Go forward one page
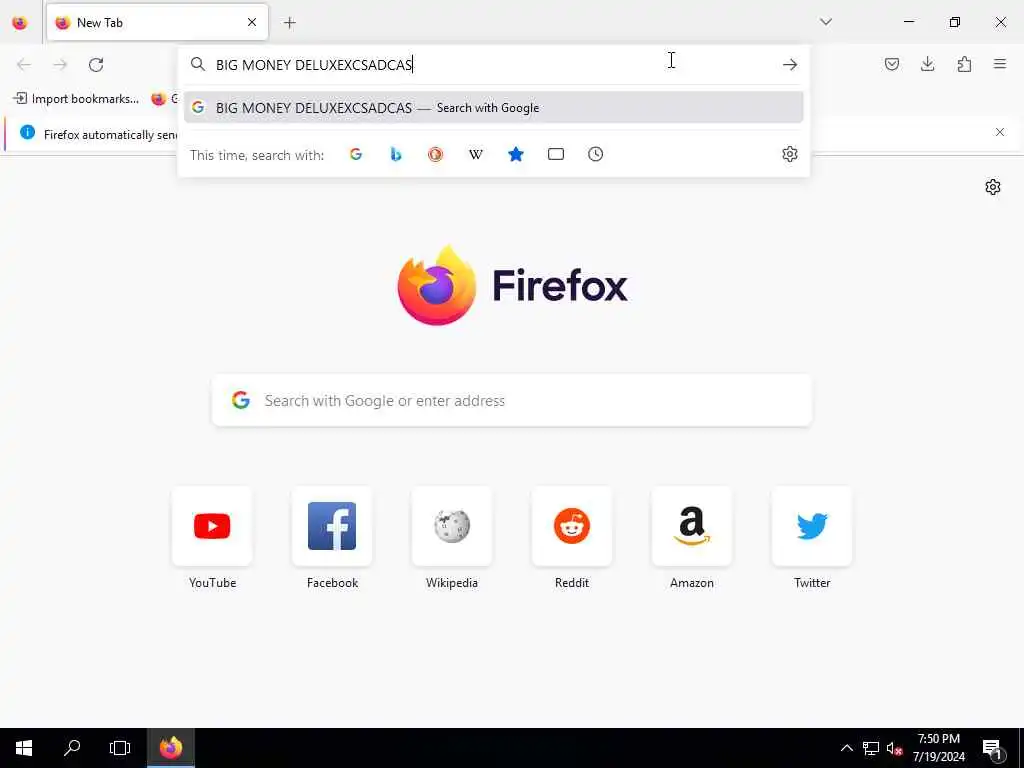 pyautogui.click(x=60, y=65)
